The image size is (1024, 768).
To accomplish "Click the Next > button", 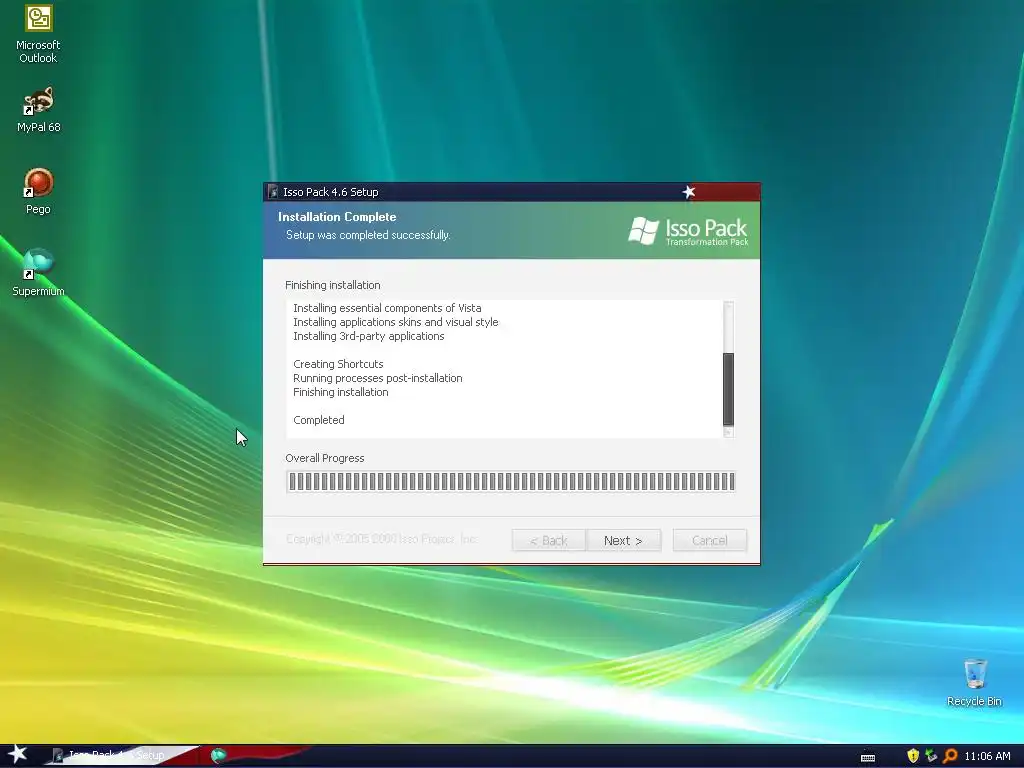I will (623, 540).
